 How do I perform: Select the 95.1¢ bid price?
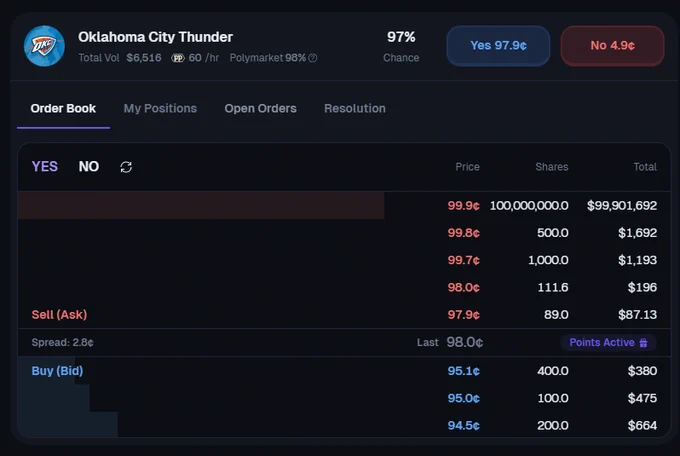pyautogui.click(x=464, y=371)
